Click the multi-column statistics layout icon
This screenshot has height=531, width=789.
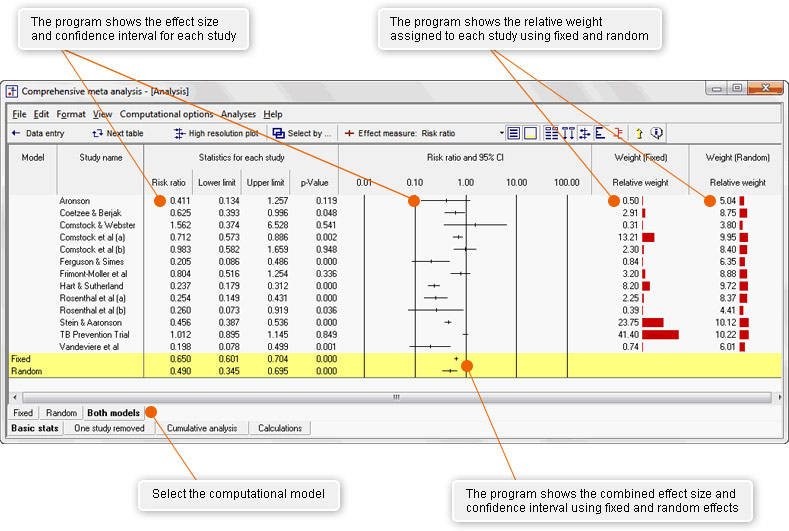[552, 133]
